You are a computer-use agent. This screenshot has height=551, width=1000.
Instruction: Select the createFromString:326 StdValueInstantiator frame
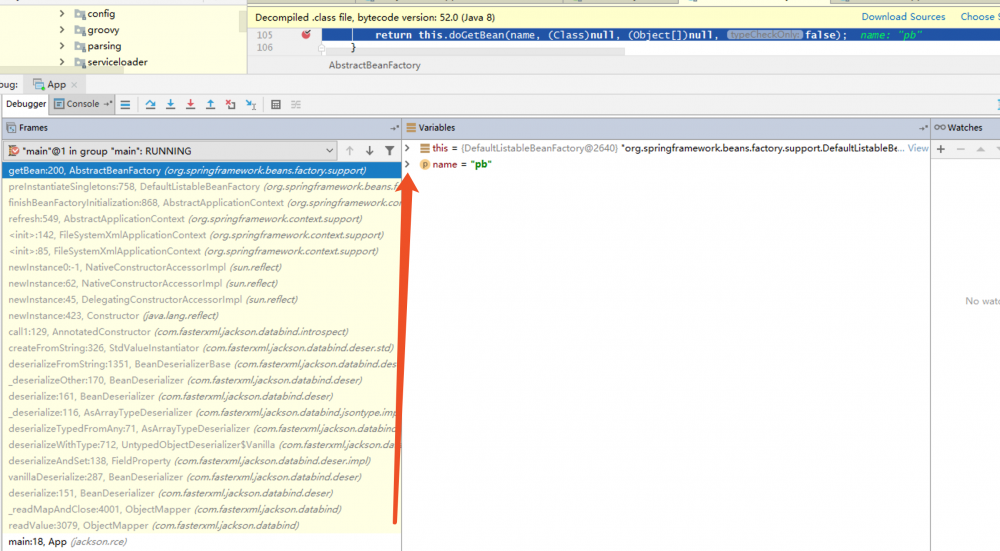click(202, 348)
